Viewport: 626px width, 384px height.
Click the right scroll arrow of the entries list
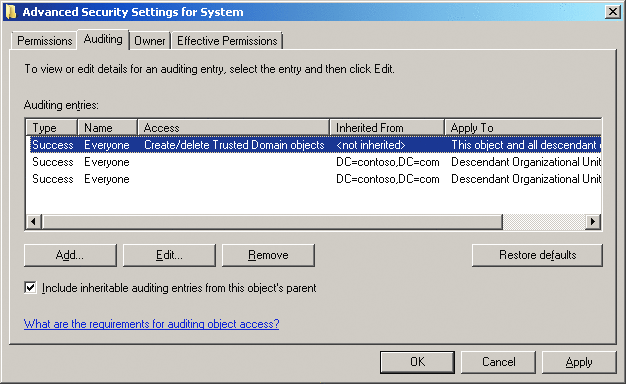(x=593, y=221)
